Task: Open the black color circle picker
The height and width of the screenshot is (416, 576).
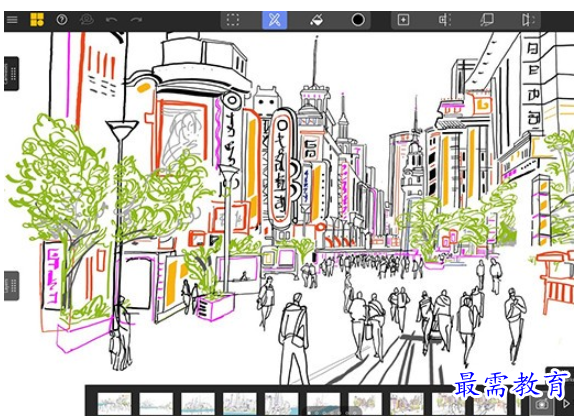Action: tap(358, 19)
